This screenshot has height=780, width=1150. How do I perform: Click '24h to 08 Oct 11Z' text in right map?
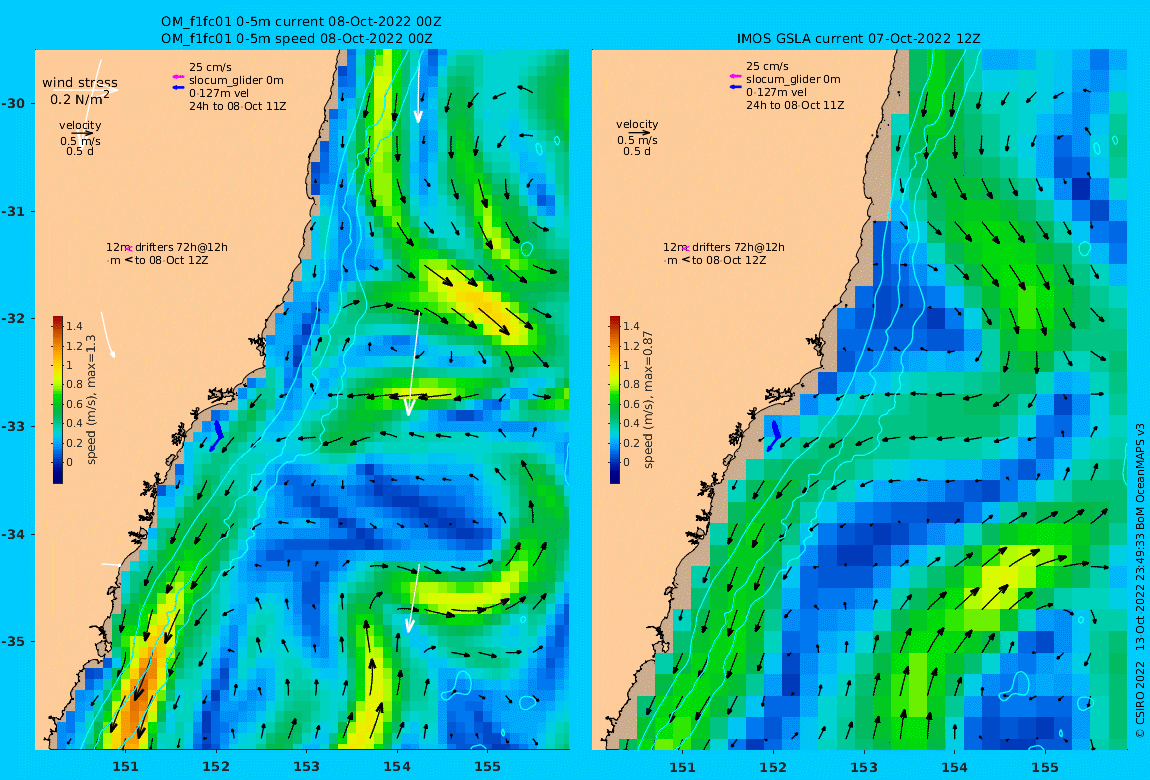coord(795,105)
